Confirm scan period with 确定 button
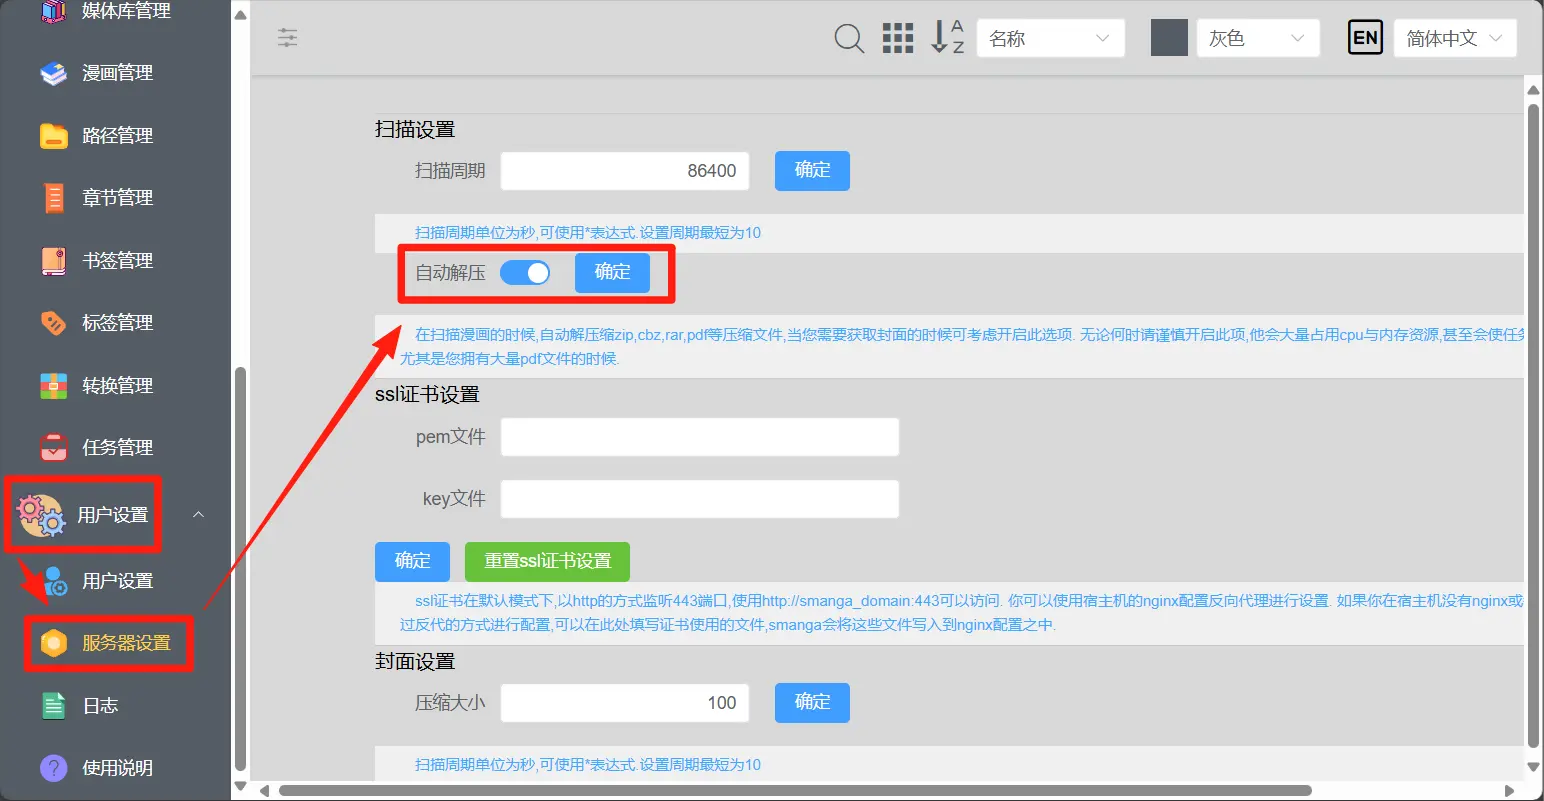 [x=812, y=171]
